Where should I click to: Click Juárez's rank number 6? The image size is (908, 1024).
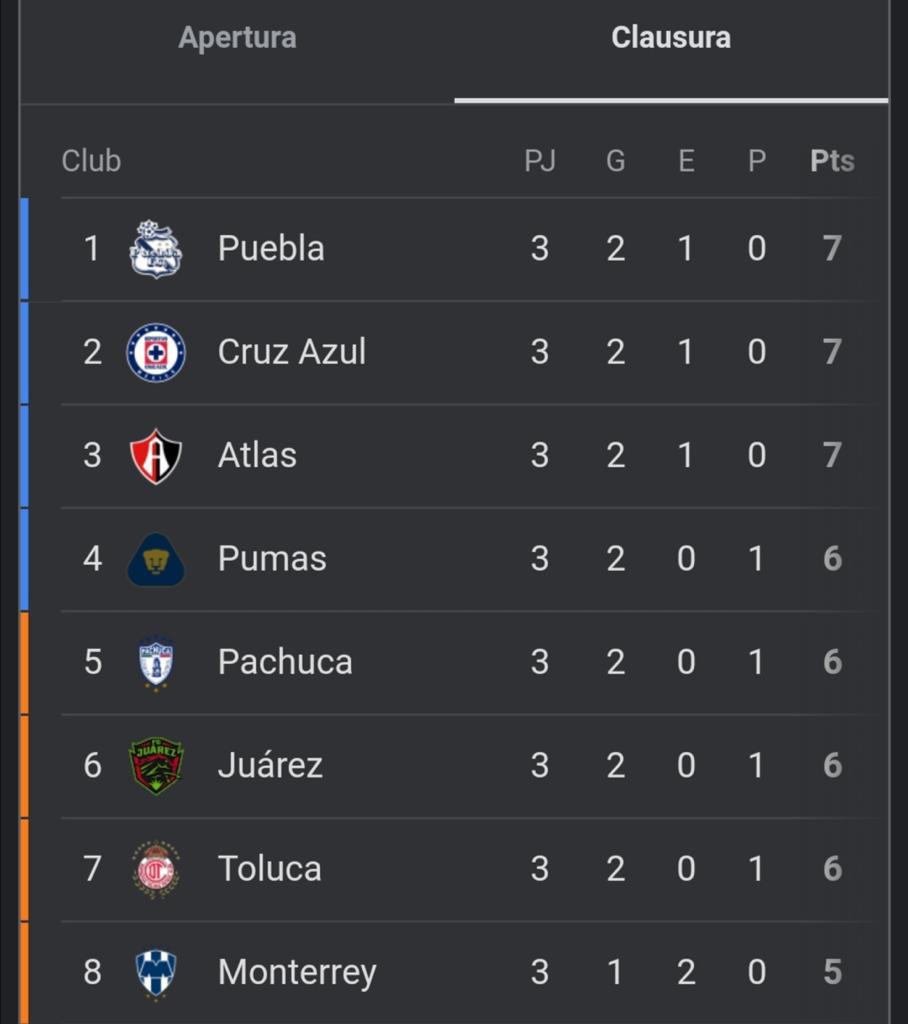coord(93,766)
